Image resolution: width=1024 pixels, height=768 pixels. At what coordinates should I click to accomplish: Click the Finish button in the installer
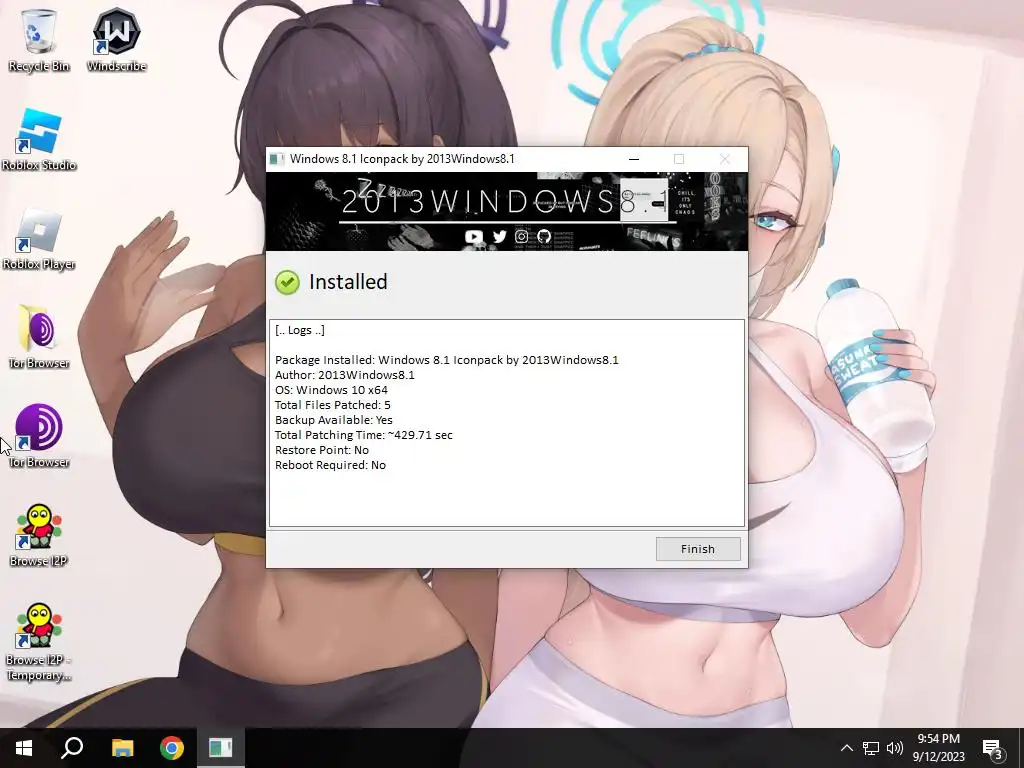[x=698, y=549]
